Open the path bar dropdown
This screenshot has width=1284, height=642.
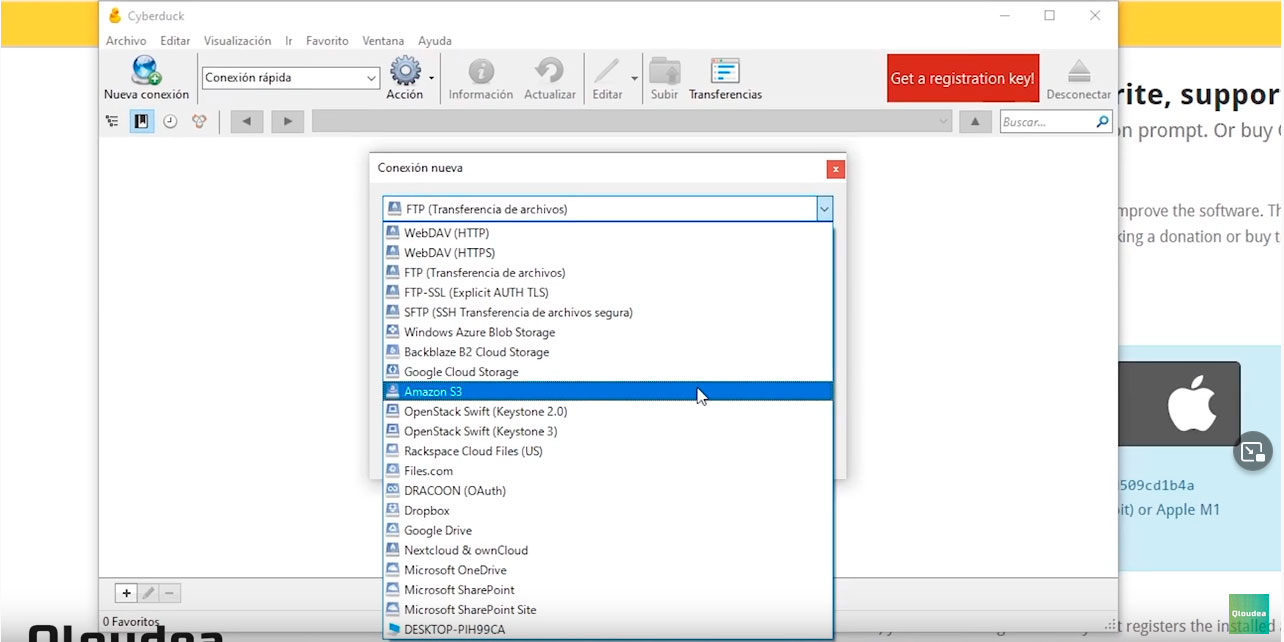pos(944,122)
